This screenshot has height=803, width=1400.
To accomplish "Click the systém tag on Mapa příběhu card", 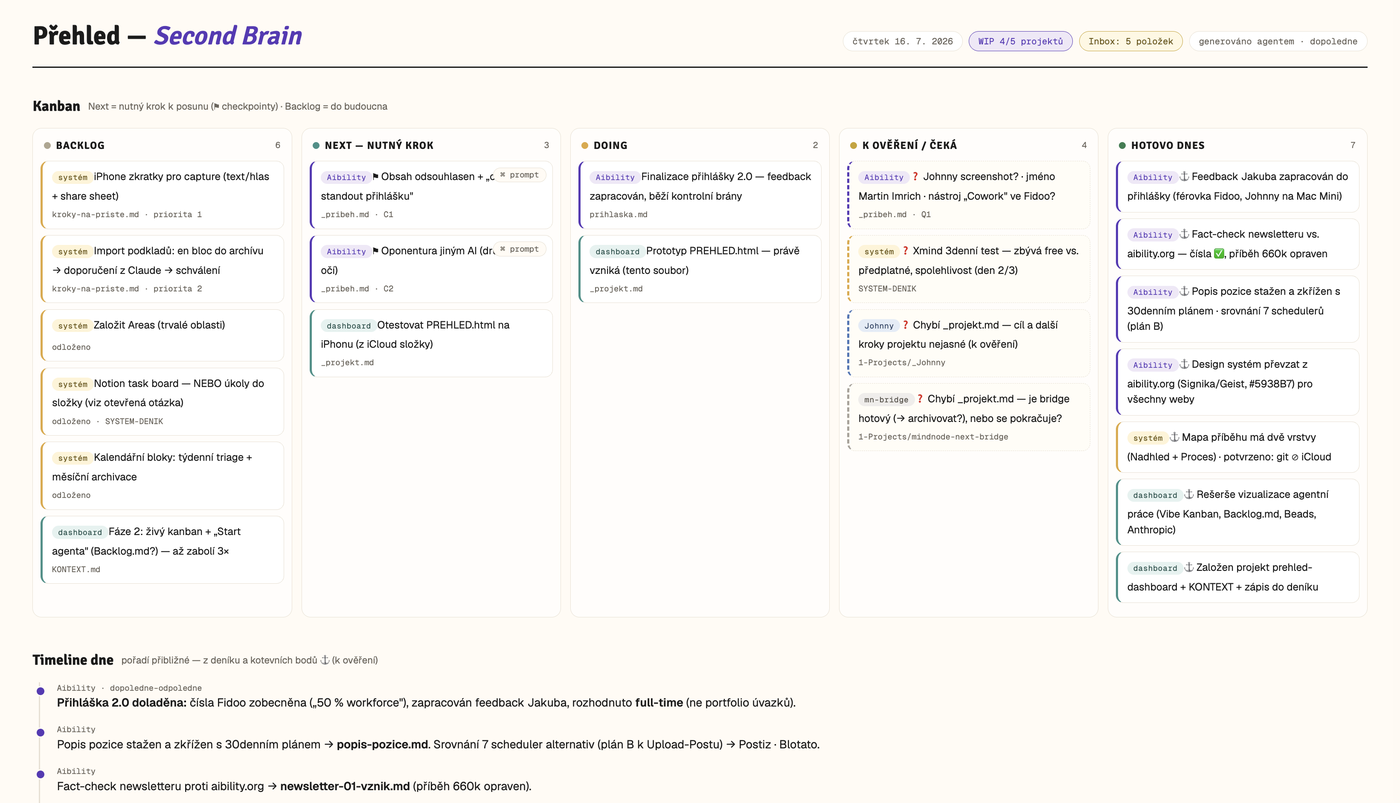I will 1148,437.
